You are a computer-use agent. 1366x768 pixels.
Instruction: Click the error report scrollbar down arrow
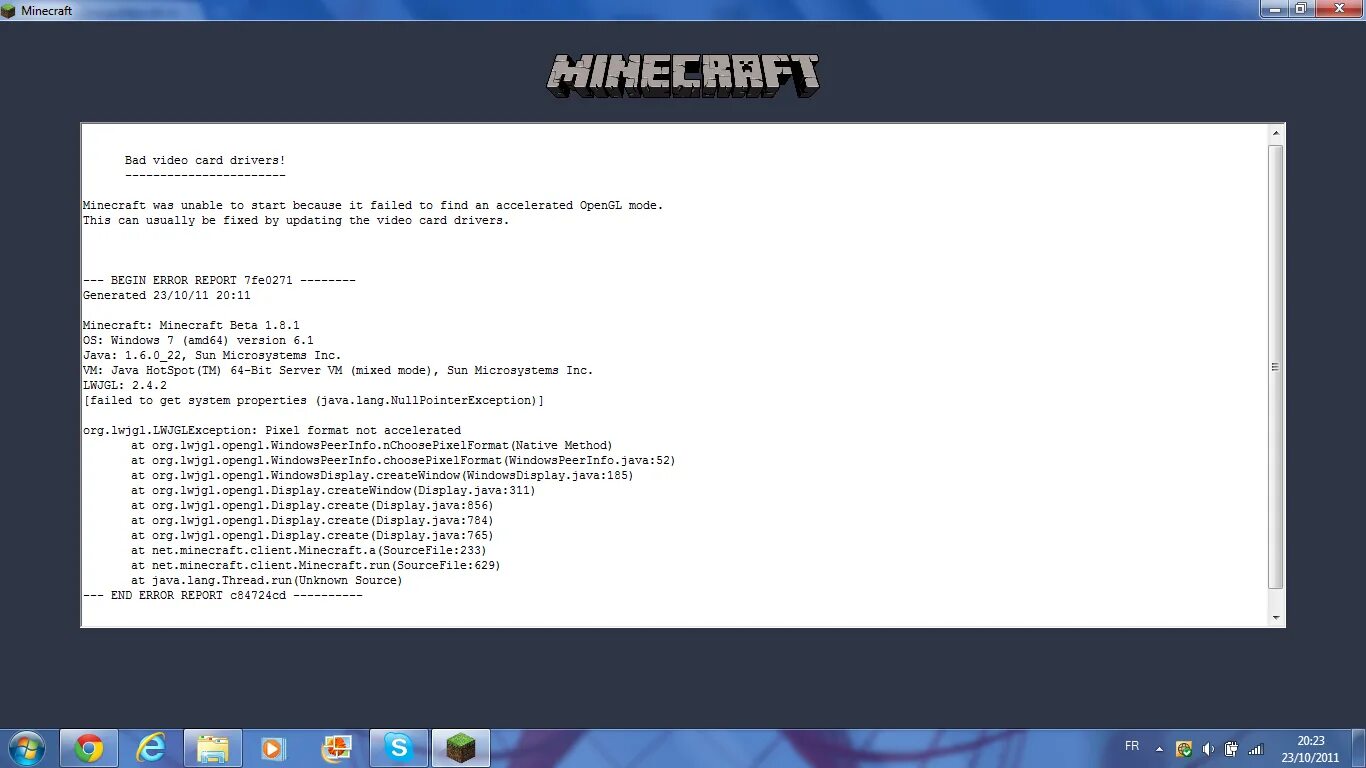click(1275, 618)
